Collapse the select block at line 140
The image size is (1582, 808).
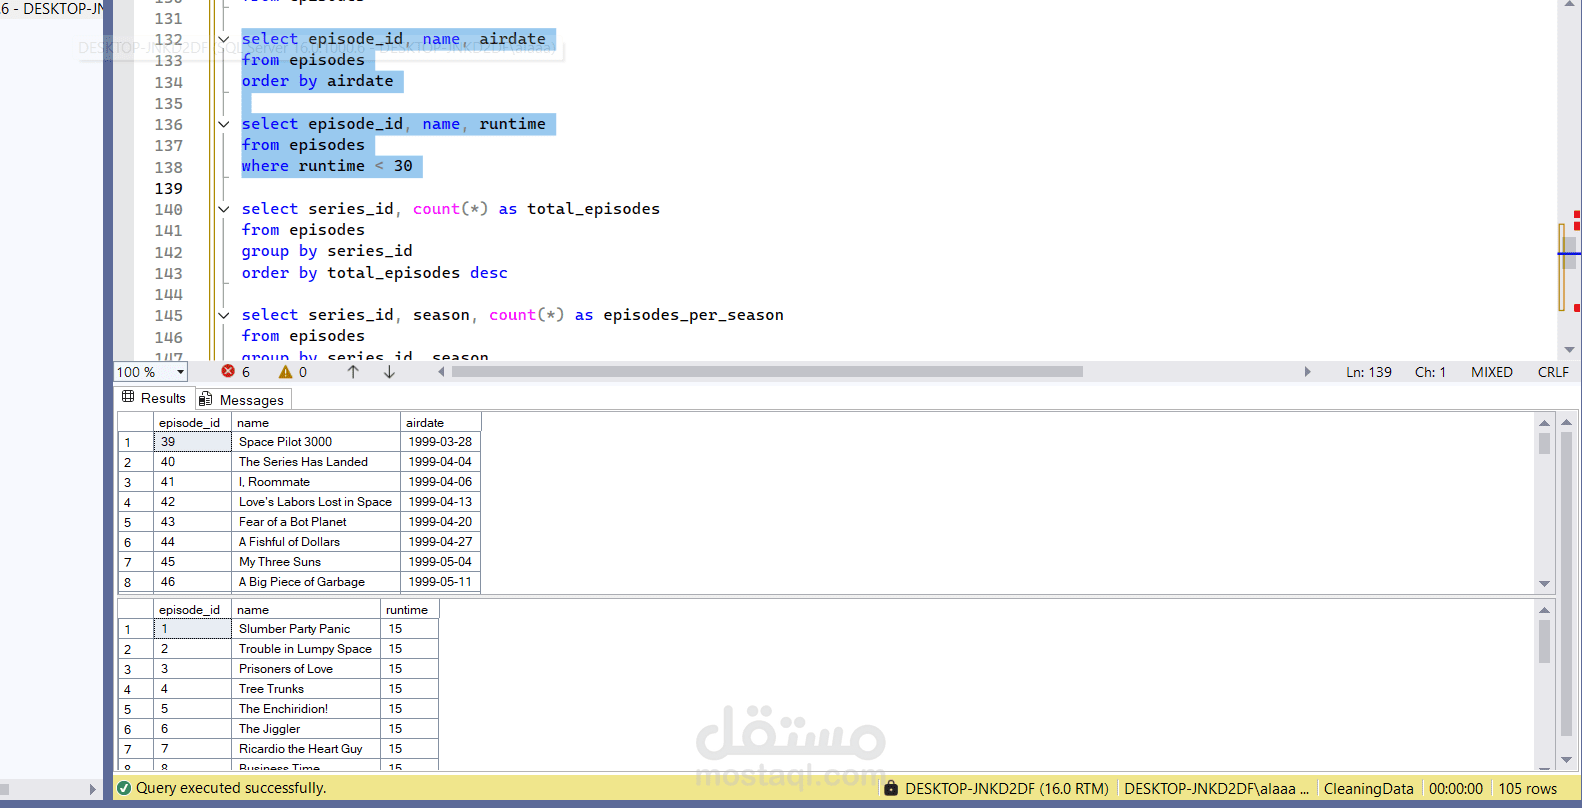pyautogui.click(x=224, y=210)
